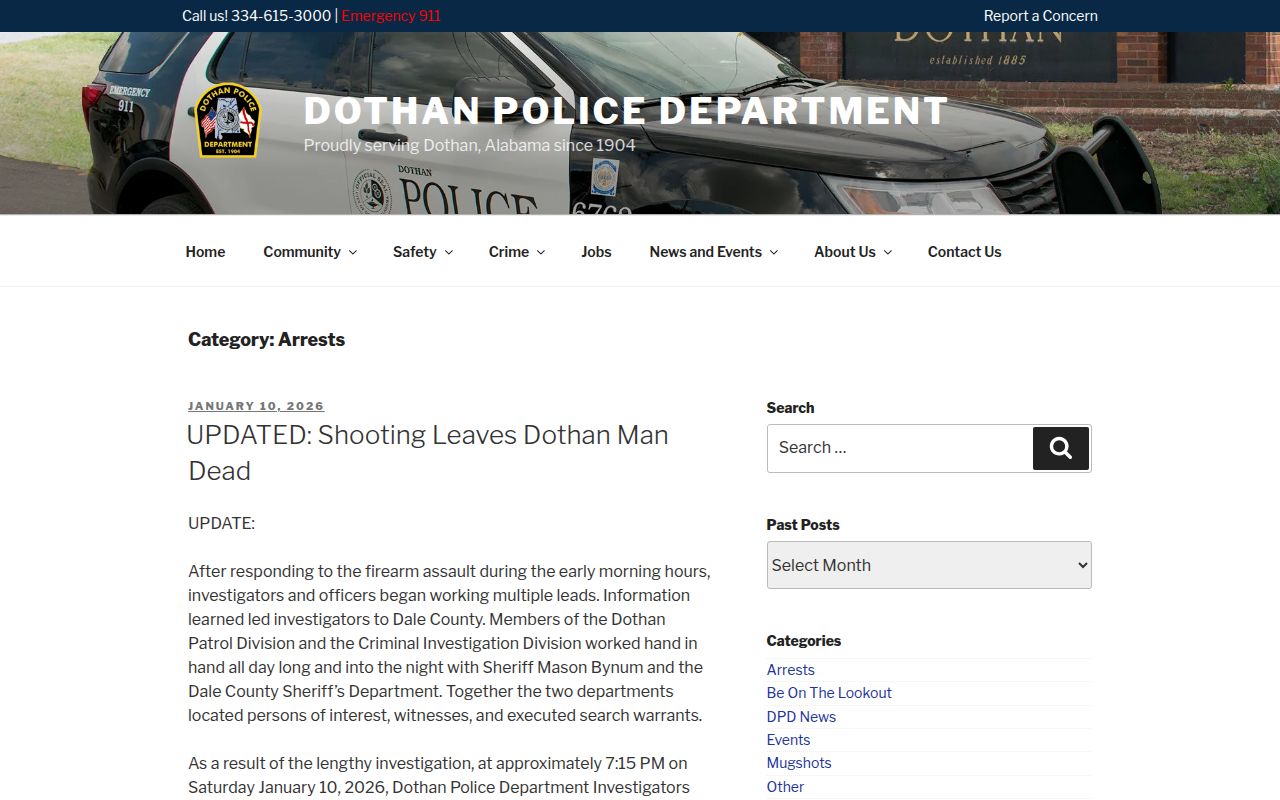This screenshot has width=1280, height=800.
Task: Open the Community menu
Action: click(302, 252)
